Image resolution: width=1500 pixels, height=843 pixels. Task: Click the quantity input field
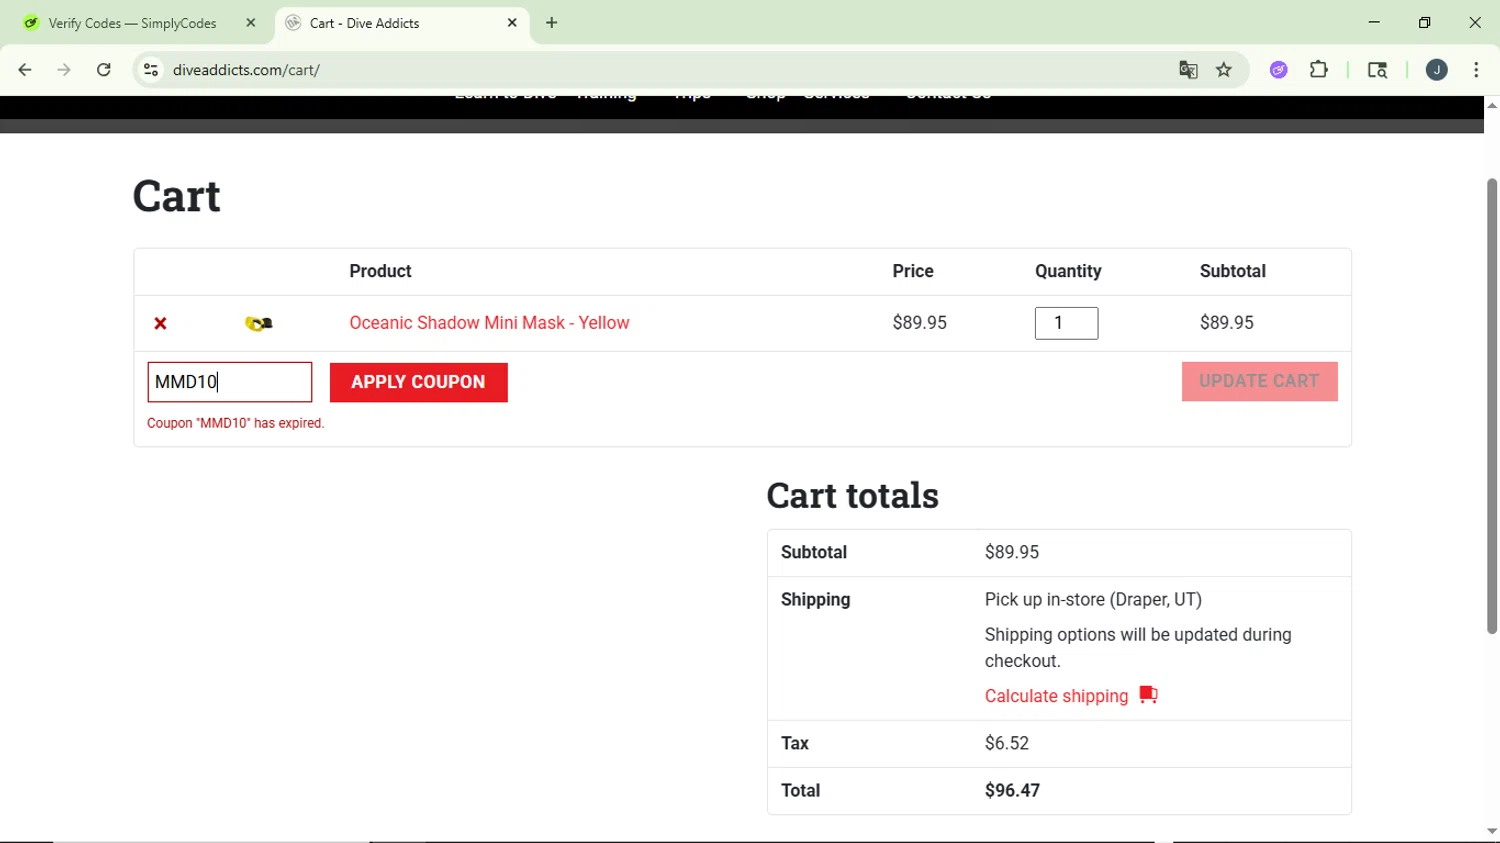[1066, 323]
